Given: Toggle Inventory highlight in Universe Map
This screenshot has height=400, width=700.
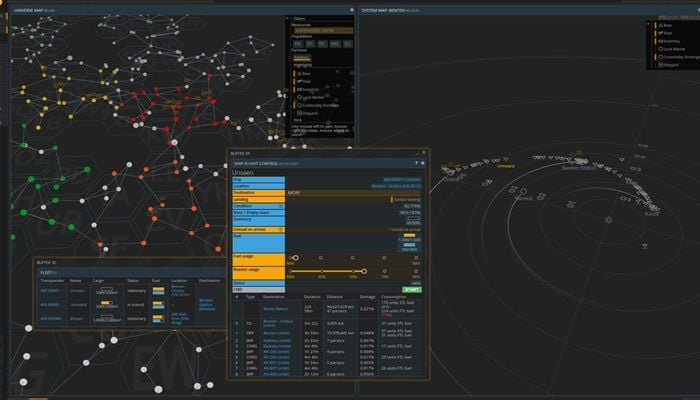Looking at the screenshot, I should (x=308, y=89).
